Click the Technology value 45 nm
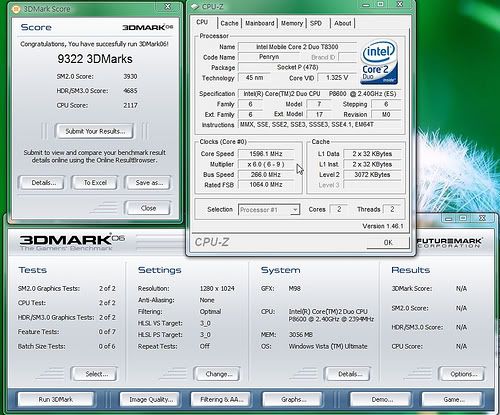Image resolution: width=500 pixels, height=415 pixels. click(254, 78)
